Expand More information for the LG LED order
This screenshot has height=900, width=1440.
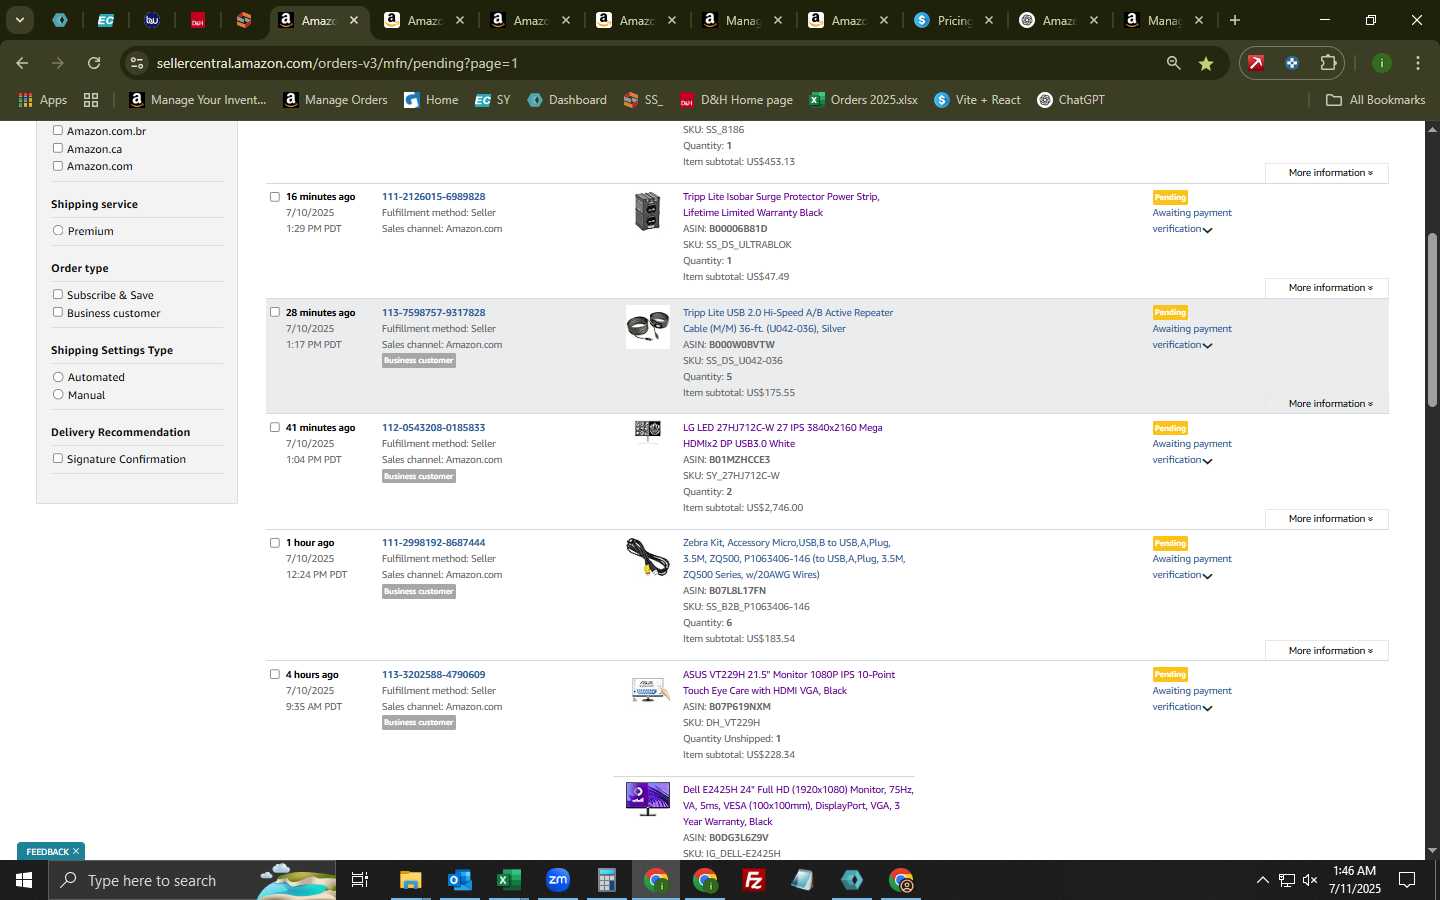[1326, 519]
